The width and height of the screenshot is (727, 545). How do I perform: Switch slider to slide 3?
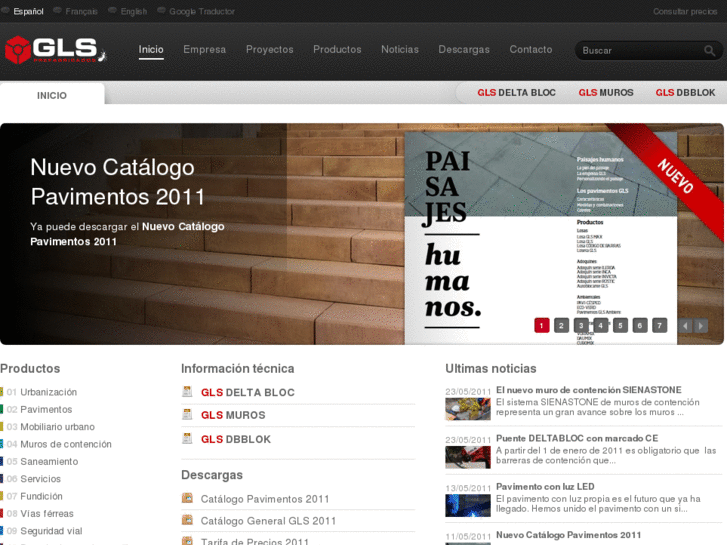click(581, 326)
